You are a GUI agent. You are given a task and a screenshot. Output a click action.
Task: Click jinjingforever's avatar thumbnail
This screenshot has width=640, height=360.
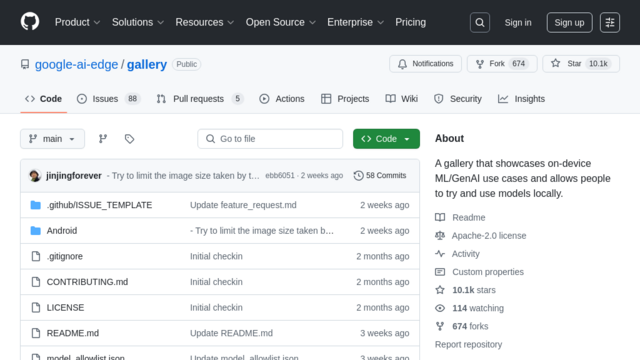click(35, 176)
